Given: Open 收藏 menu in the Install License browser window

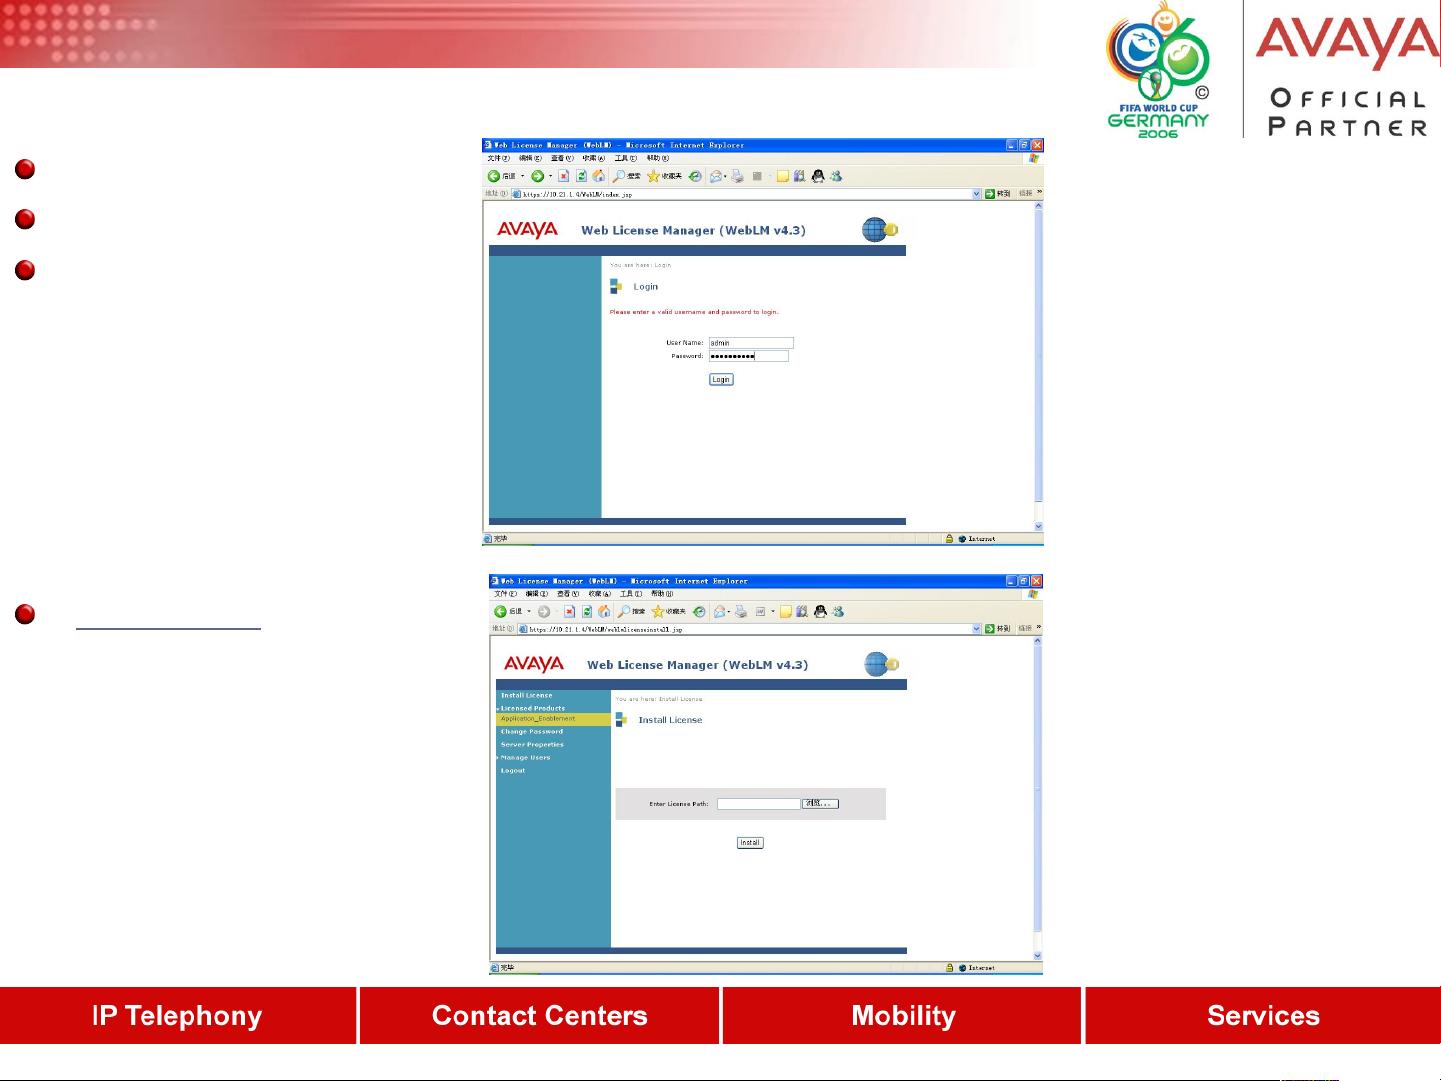Looking at the screenshot, I should click(600, 594).
